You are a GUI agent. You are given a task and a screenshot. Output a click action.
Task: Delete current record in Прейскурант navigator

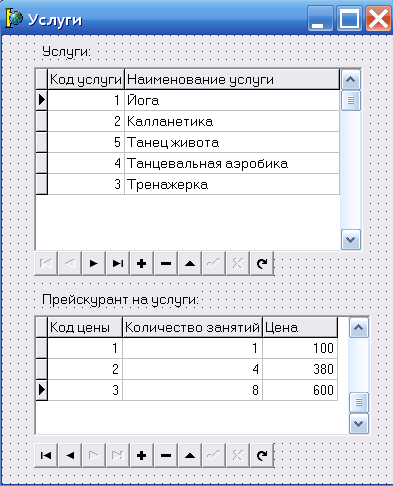[166, 455]
